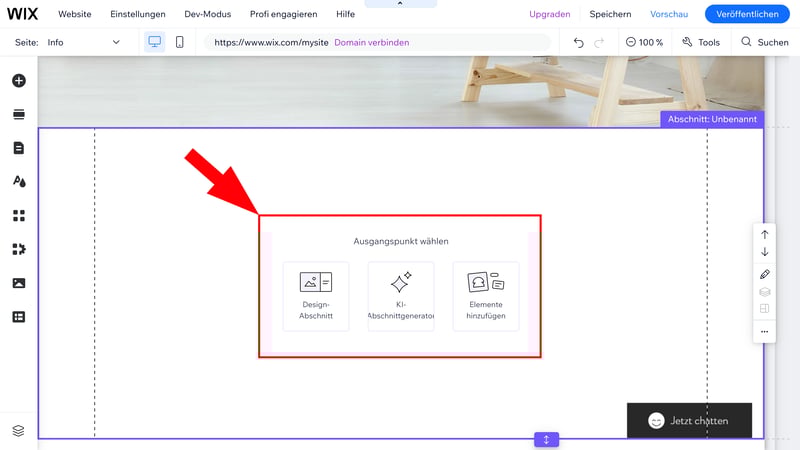Open the Seite Info page dropdown
The height and width of the screenshot is (450, 800).
coord(83,42)
